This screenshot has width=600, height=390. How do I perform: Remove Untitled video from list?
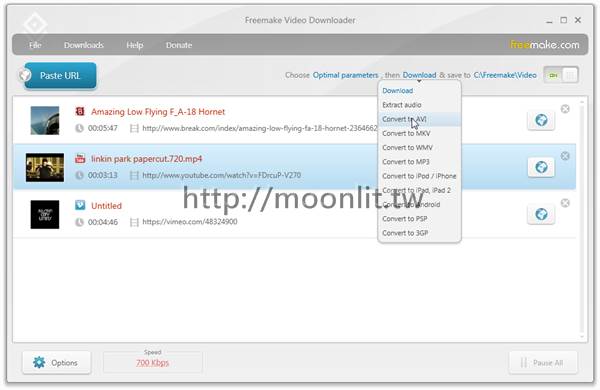click(565, 203)
